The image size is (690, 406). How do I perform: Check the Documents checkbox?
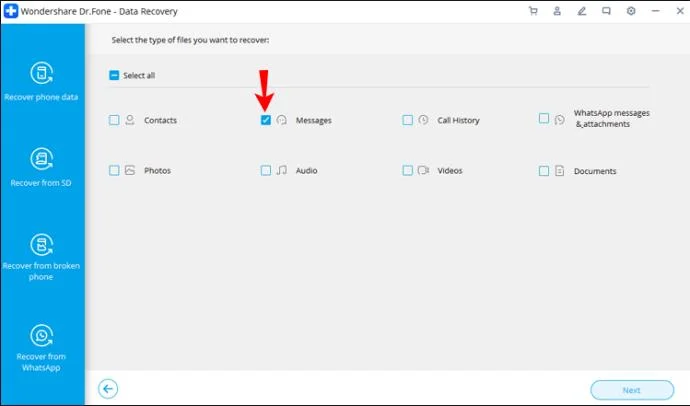544,171
